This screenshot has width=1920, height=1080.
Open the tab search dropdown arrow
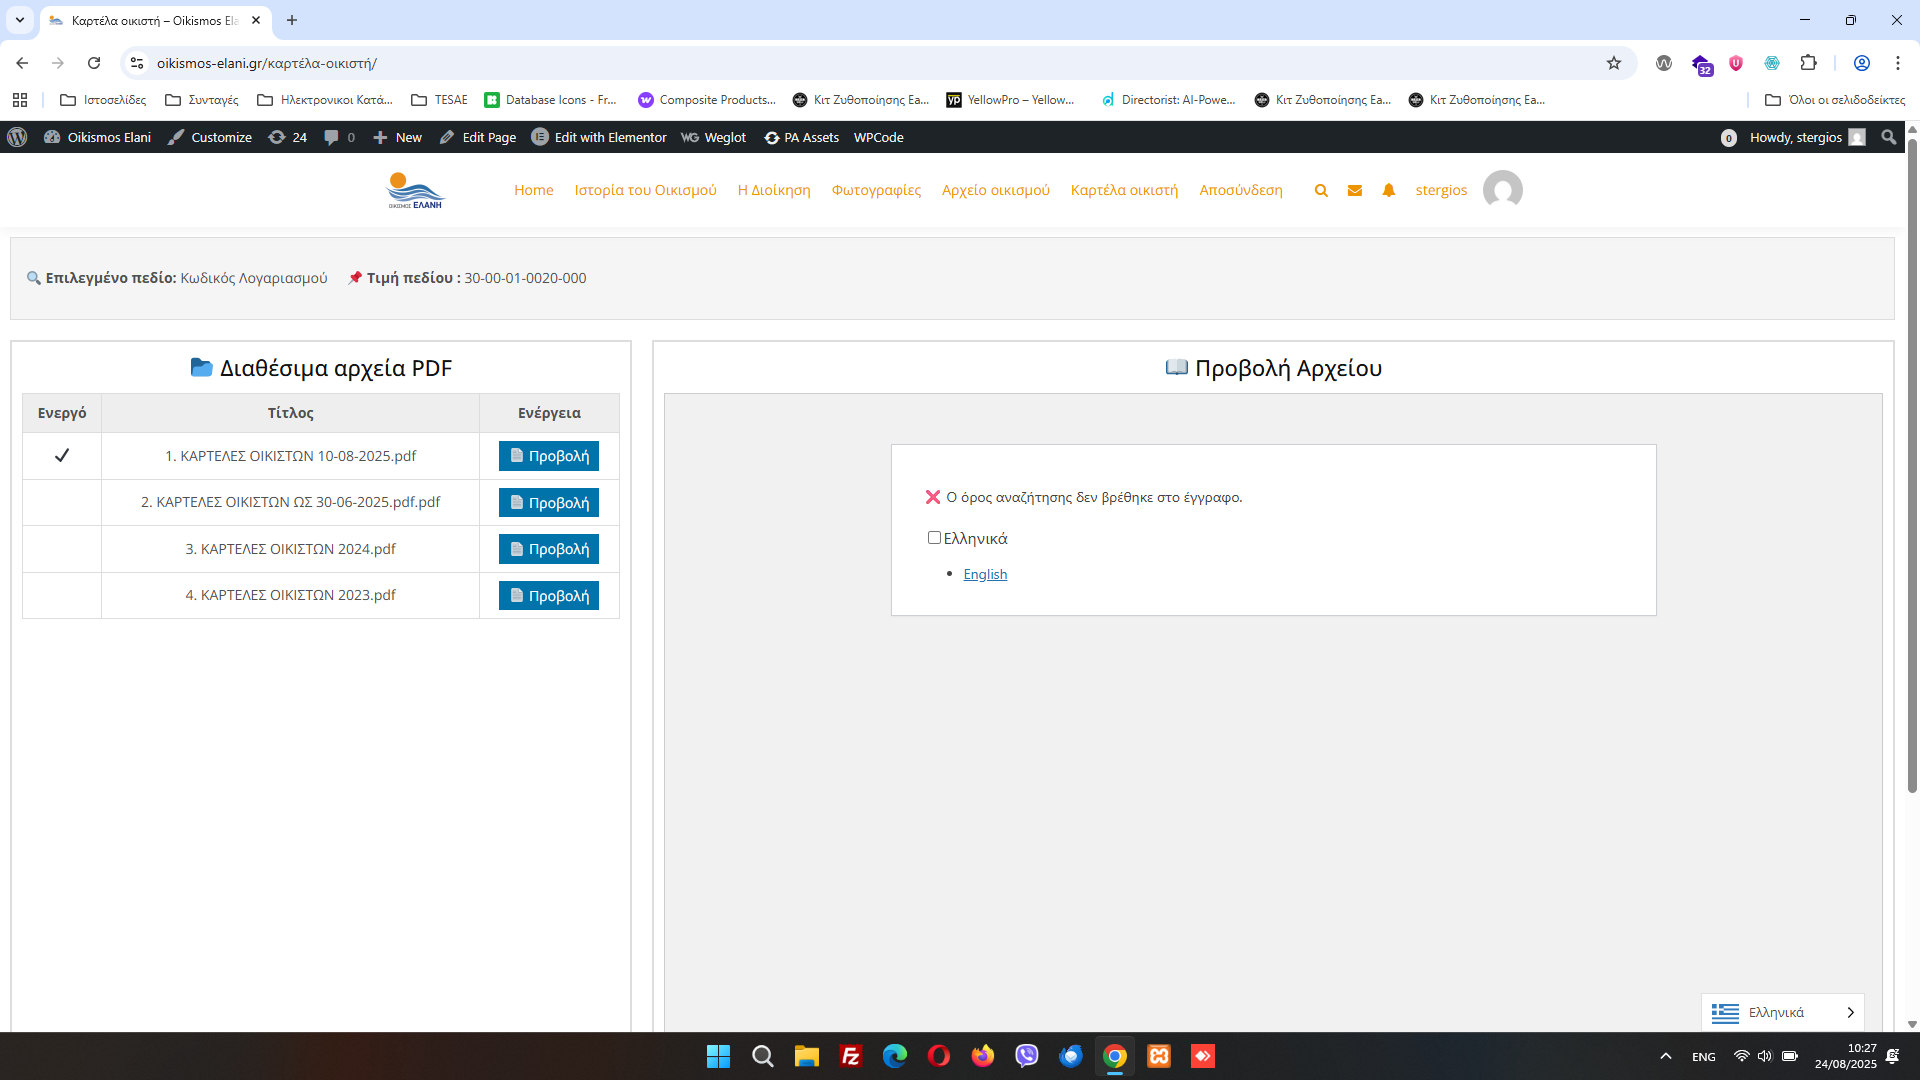click(19, 20)
